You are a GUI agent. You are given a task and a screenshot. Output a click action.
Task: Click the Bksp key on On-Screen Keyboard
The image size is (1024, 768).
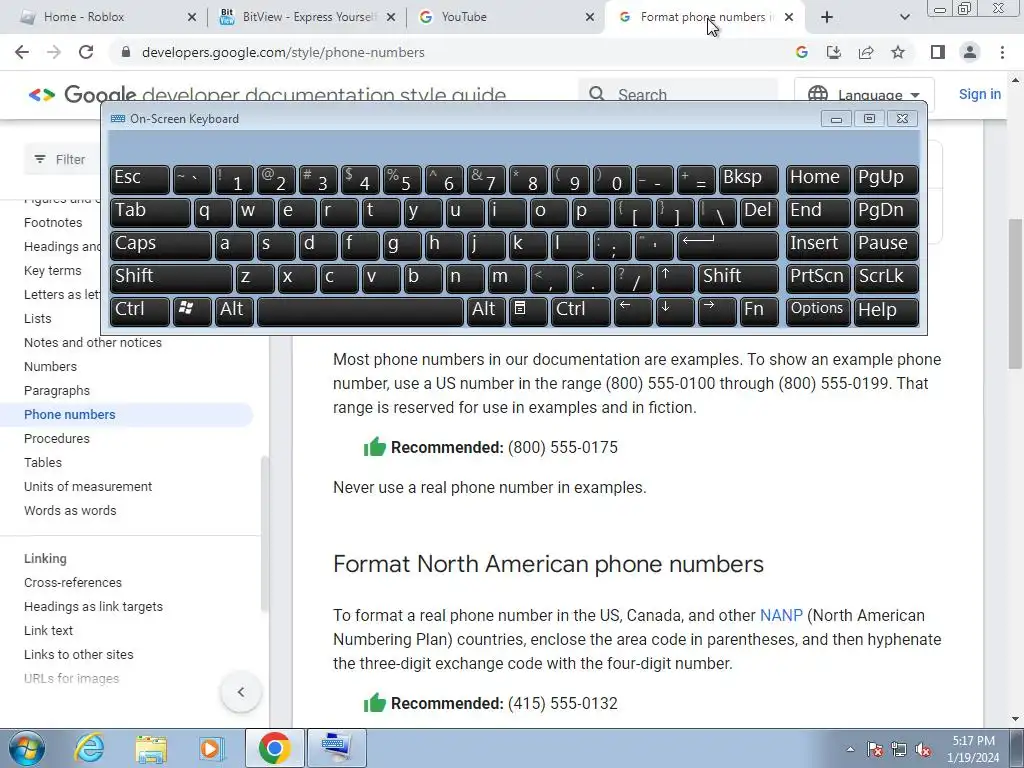749,179
